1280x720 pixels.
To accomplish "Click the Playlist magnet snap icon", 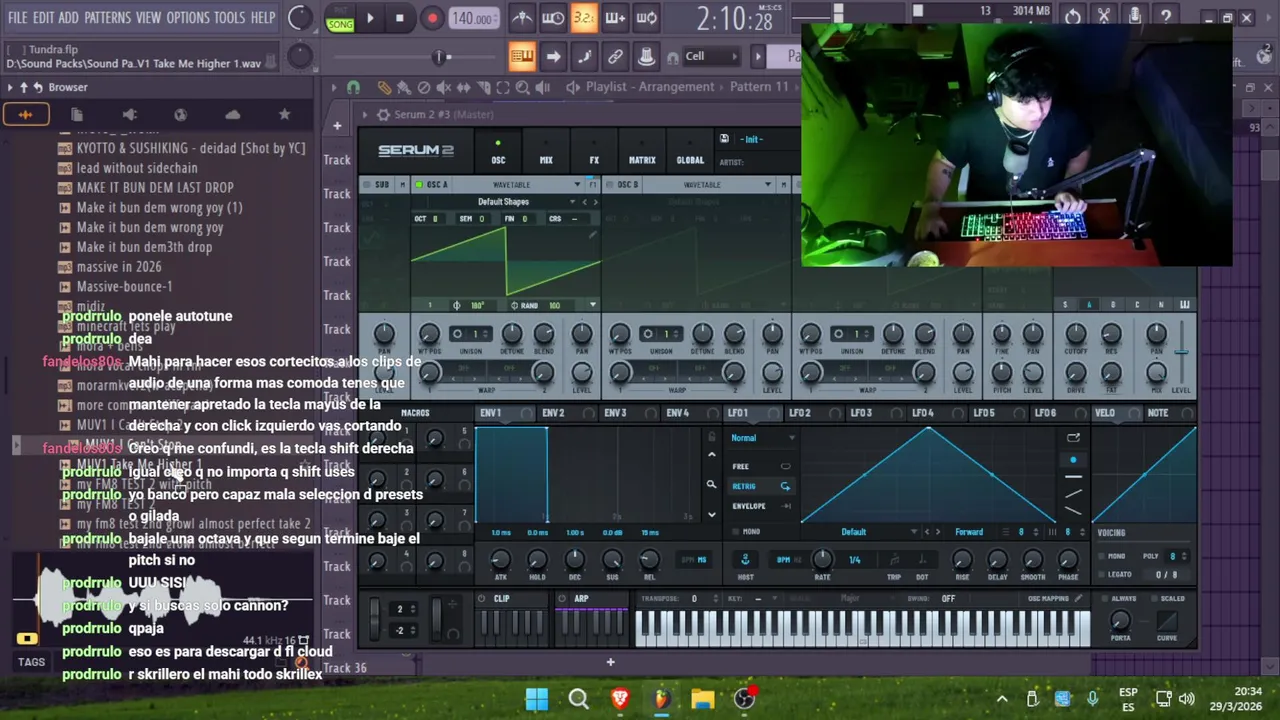I will click(x=353, y=88).
